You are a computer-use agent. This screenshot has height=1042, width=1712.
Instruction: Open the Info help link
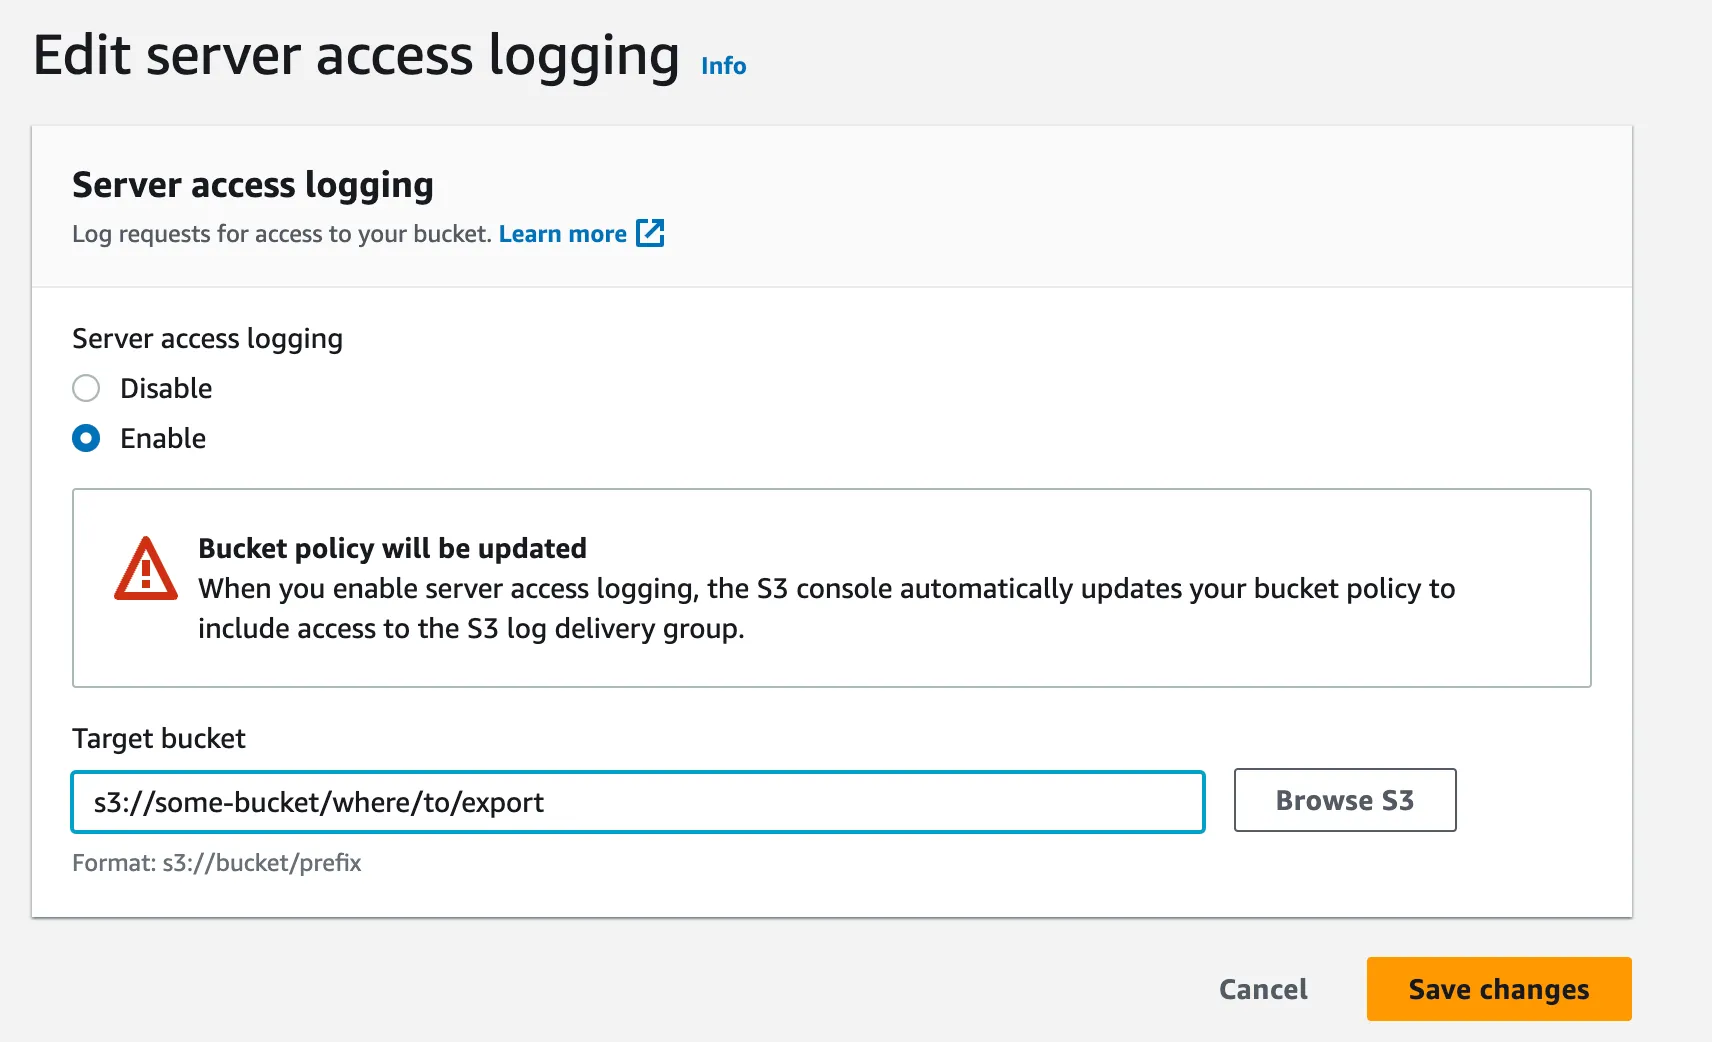click(723, 65)
